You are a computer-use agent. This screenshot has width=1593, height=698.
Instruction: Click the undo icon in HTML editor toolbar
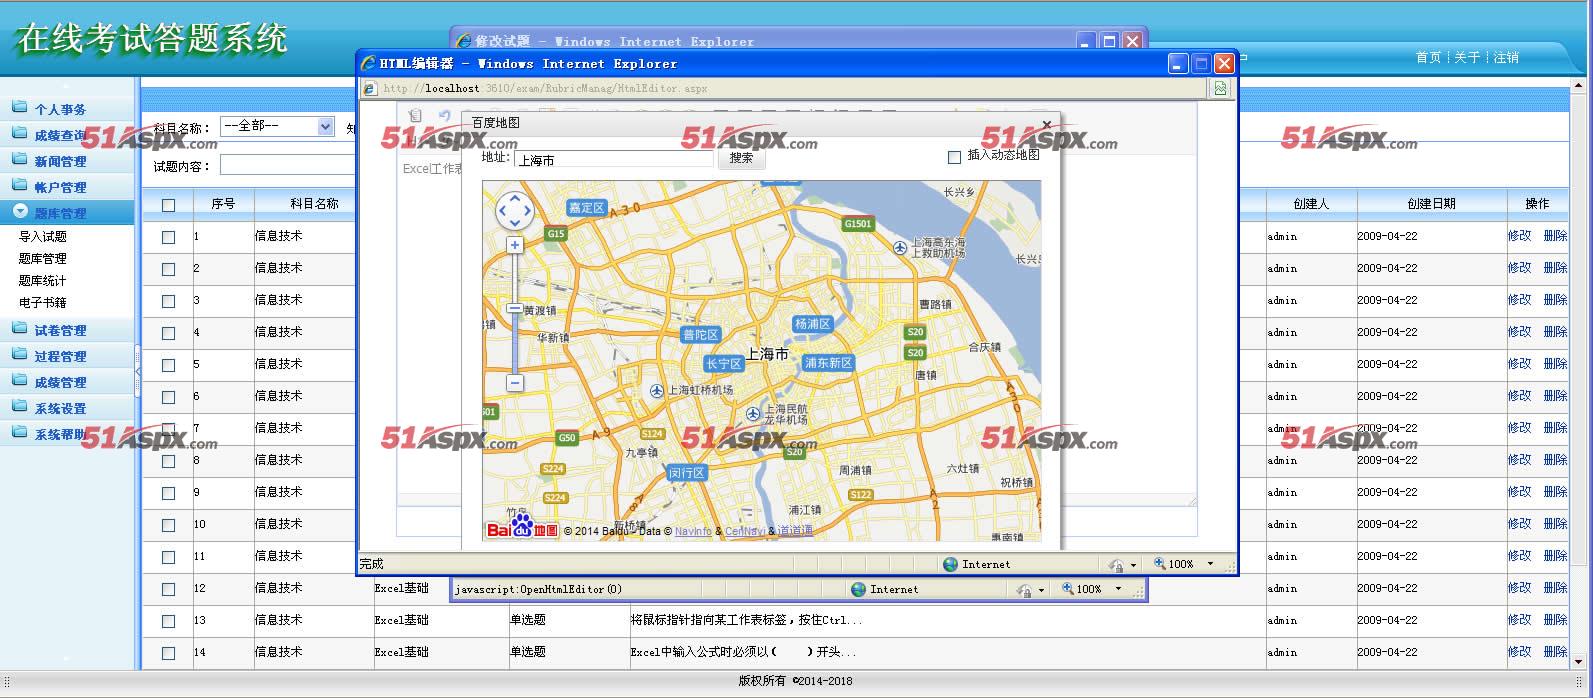444,116
